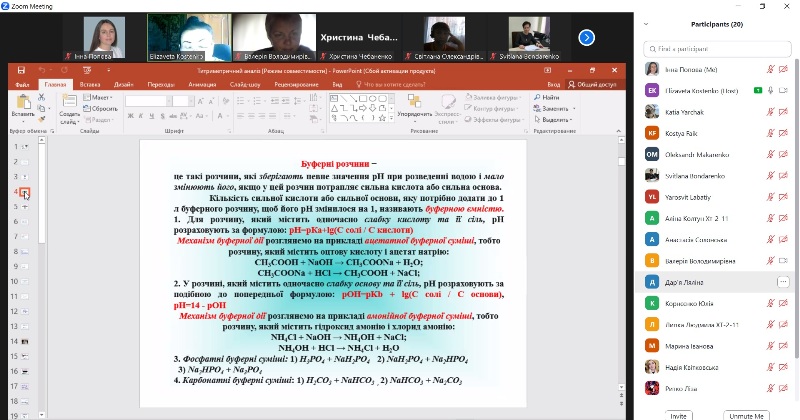This screenshot has height=420, width=800.
Task: Click camera-off icon next to Kostya Falk
Action: point(785,132)
